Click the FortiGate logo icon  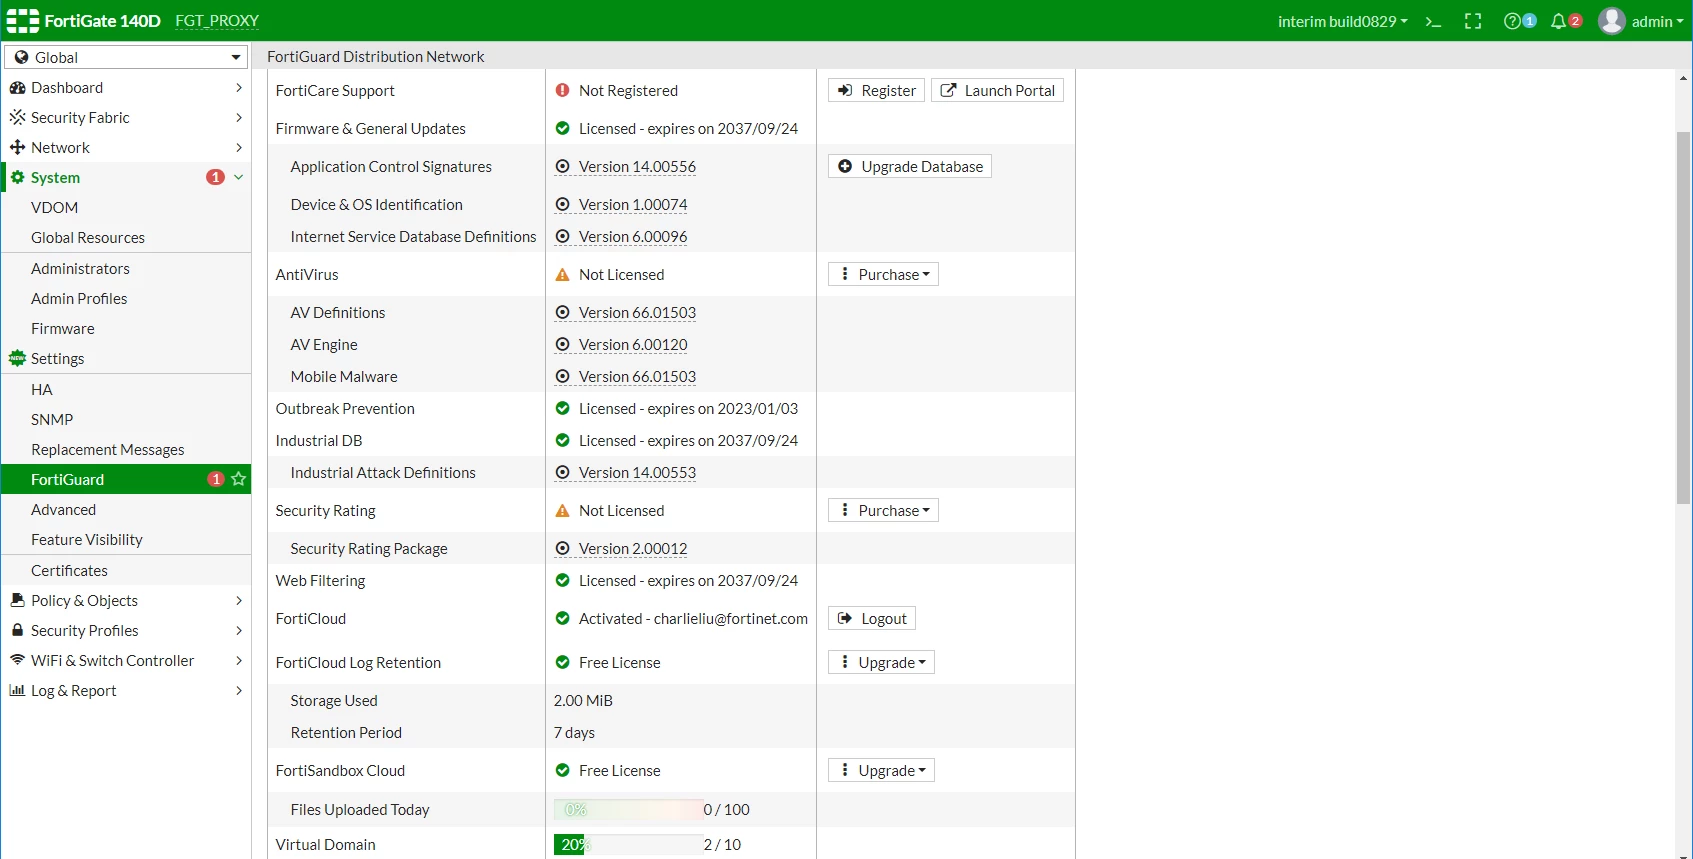[22, 21]
